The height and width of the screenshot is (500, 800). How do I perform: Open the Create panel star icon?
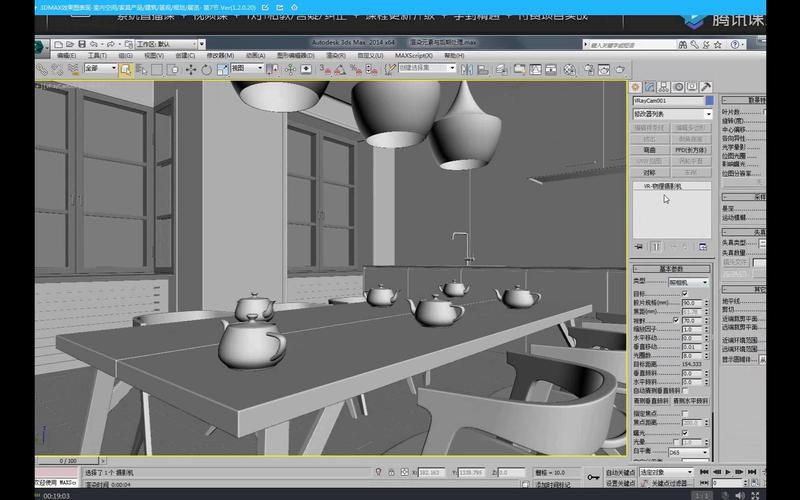click(x=636, y=87)
